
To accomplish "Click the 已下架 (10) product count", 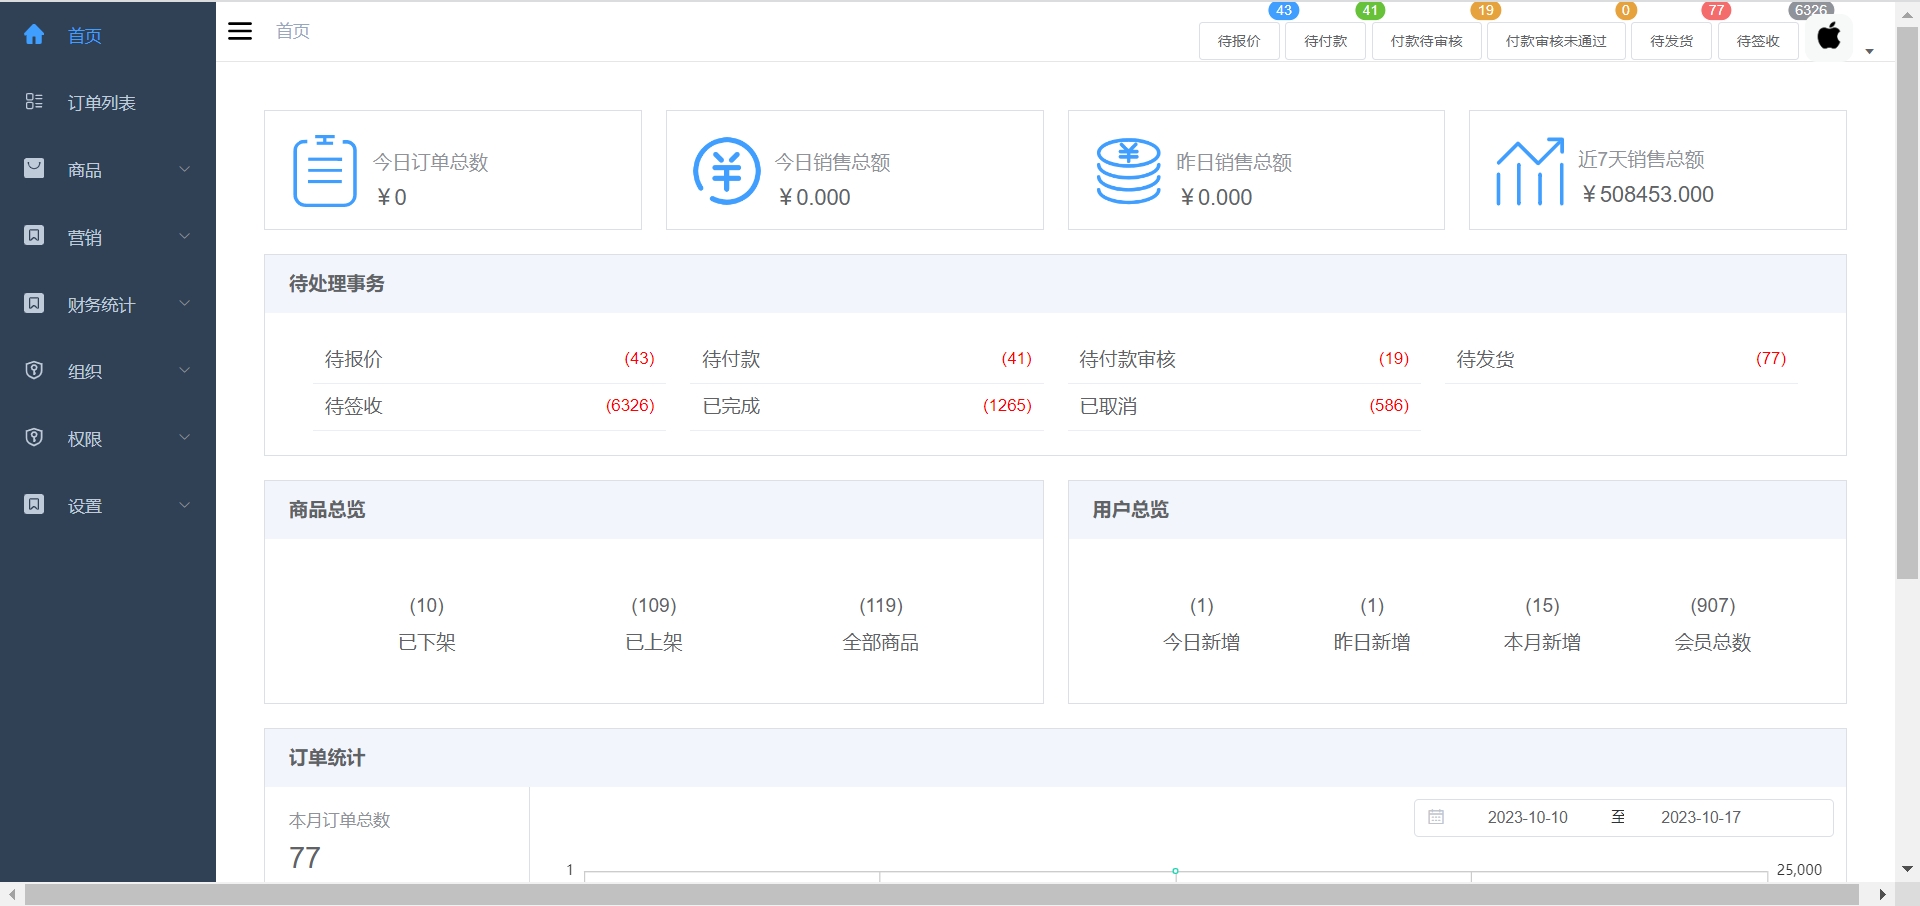I will (427, 624).
